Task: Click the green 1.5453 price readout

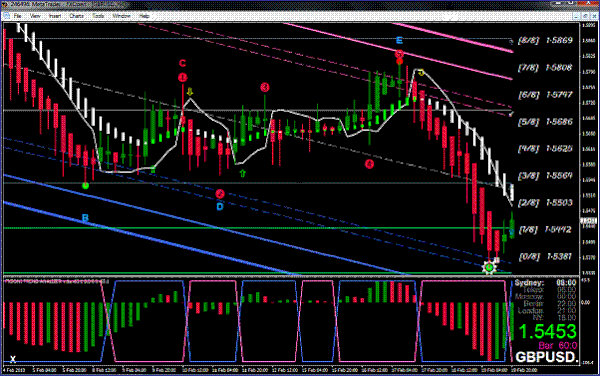Action: pos(547,331)
